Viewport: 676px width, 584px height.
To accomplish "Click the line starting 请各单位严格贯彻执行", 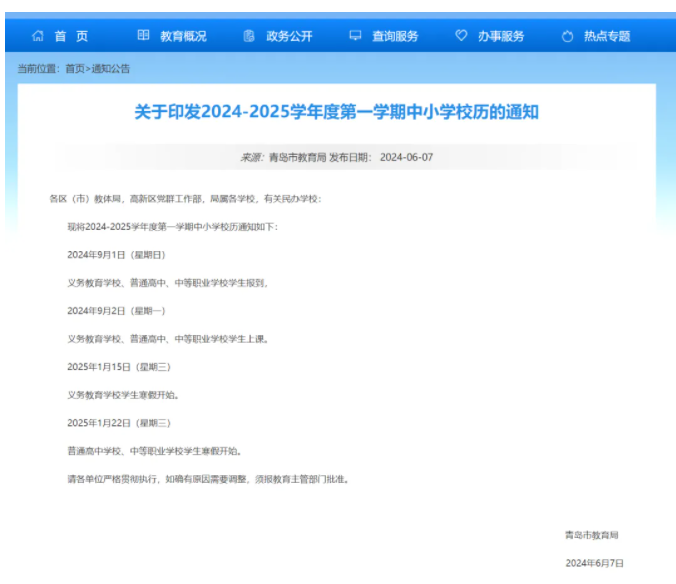I will point(208,479).
